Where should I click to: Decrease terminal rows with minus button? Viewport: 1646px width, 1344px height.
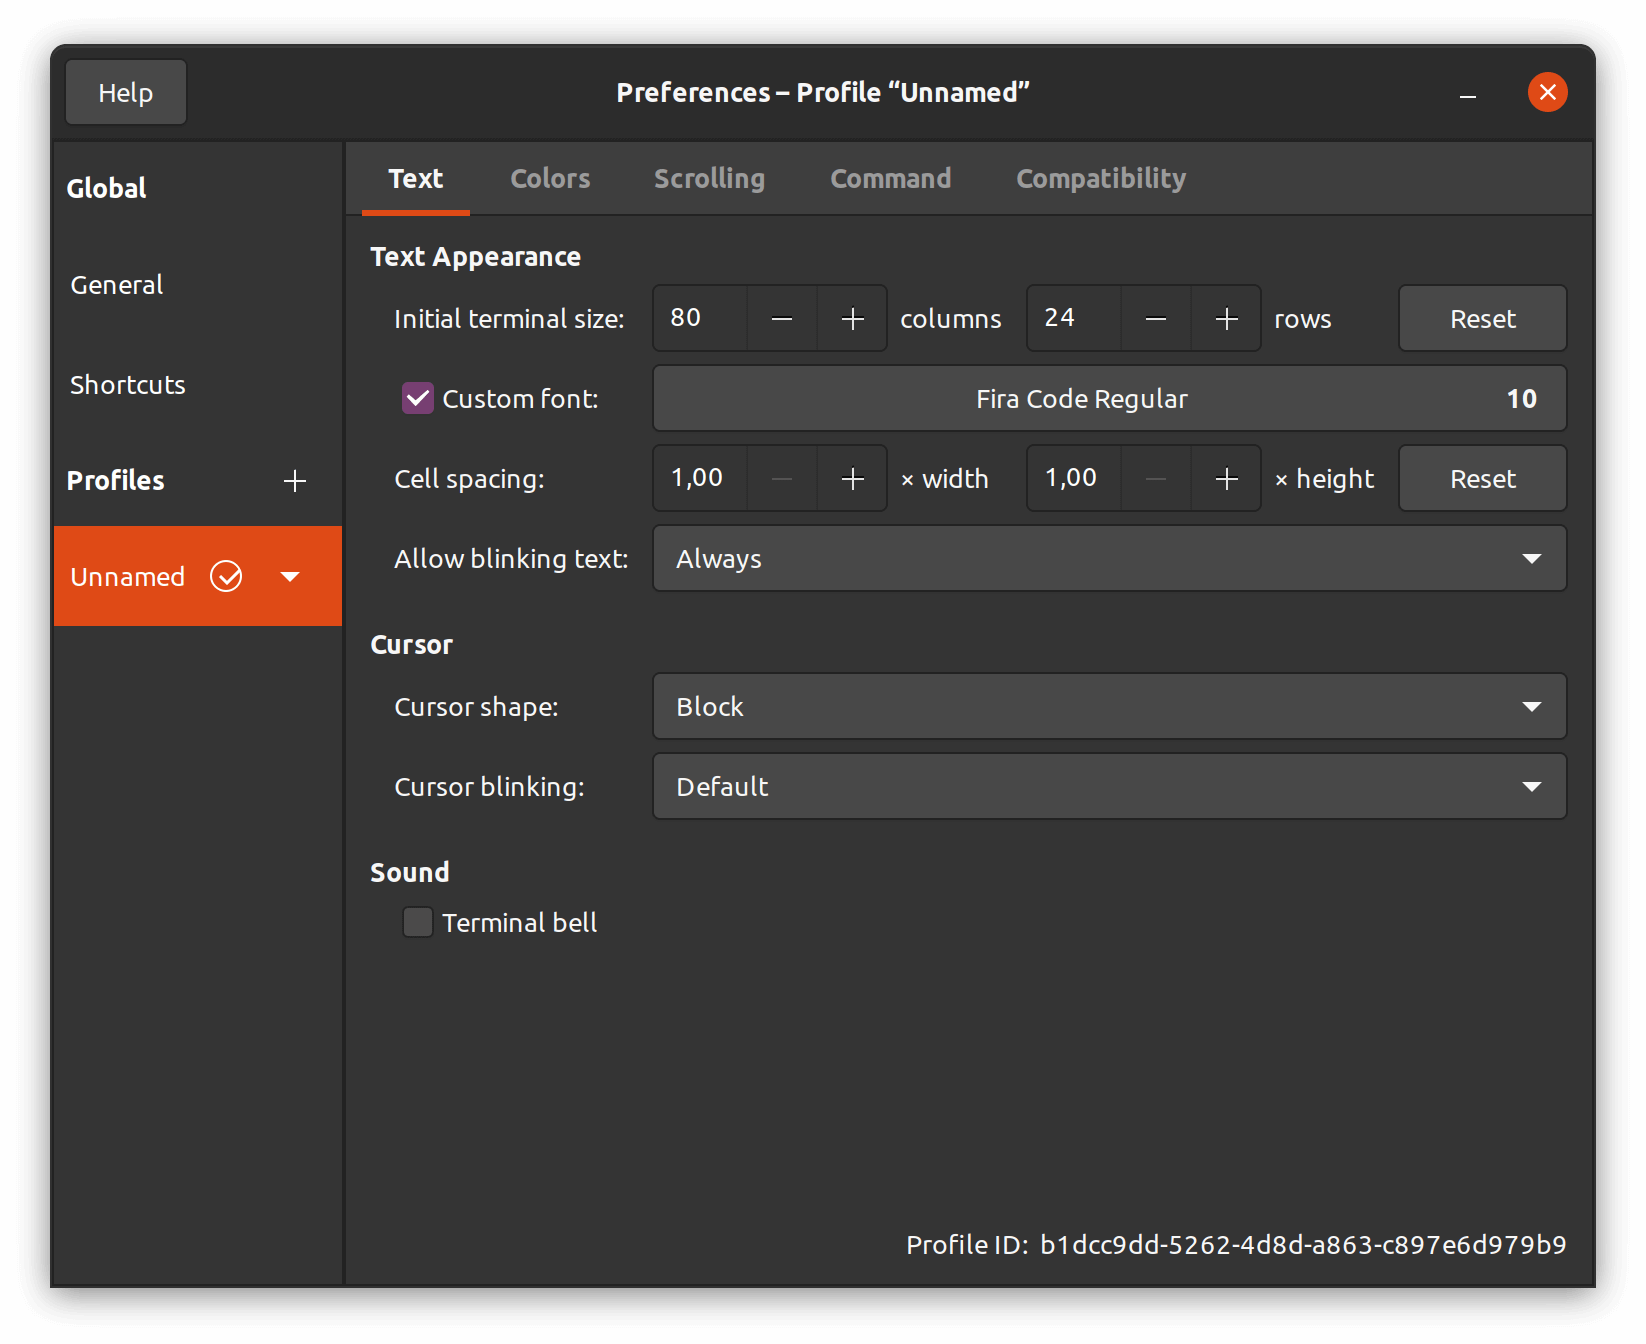pos(1156,319)
